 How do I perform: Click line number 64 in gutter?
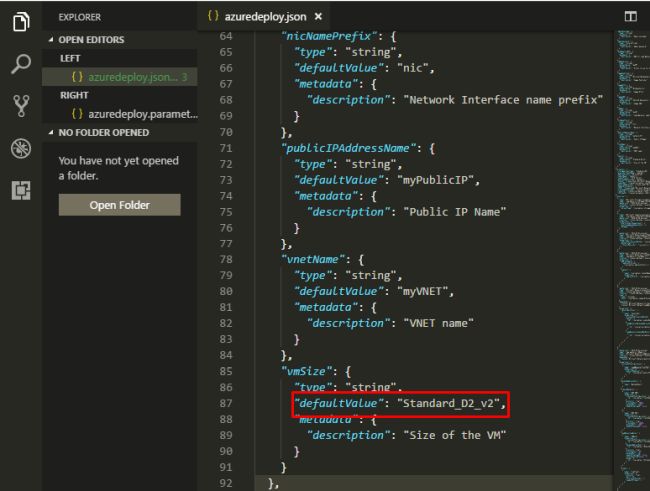click(x=226, y=36)
